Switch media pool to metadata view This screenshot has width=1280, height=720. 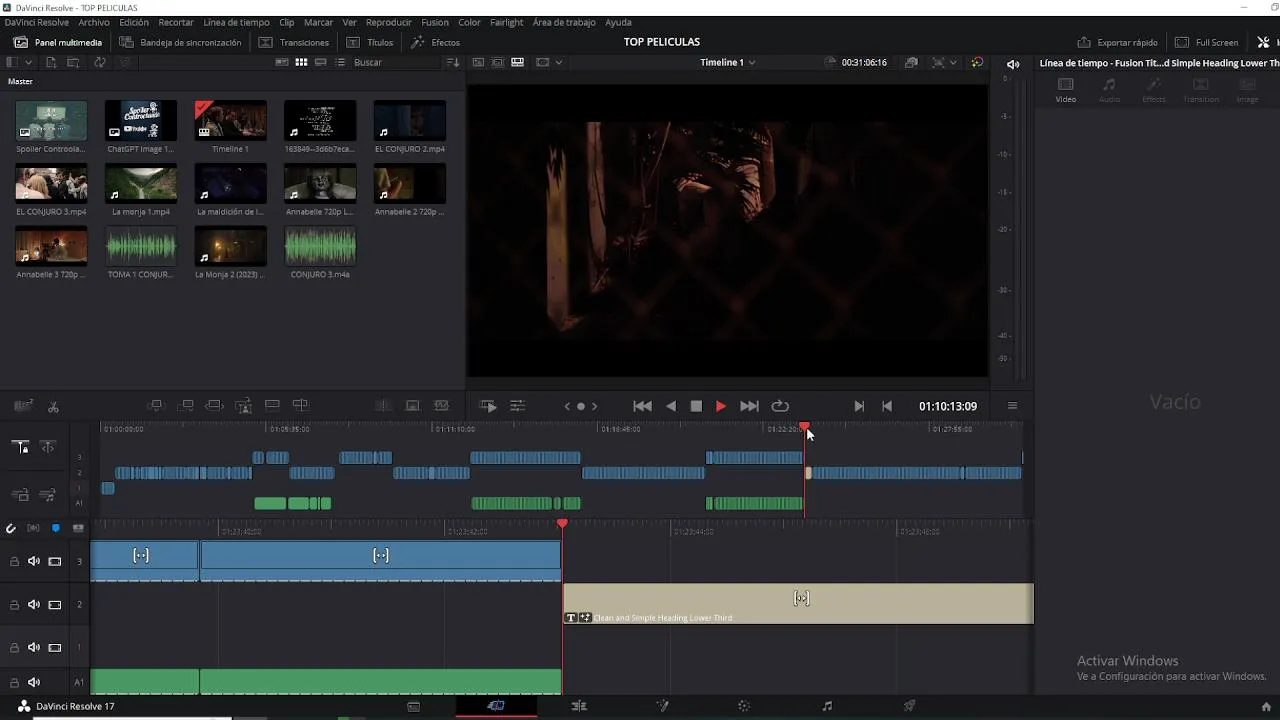pyautogui.click(x=282, y=62)
